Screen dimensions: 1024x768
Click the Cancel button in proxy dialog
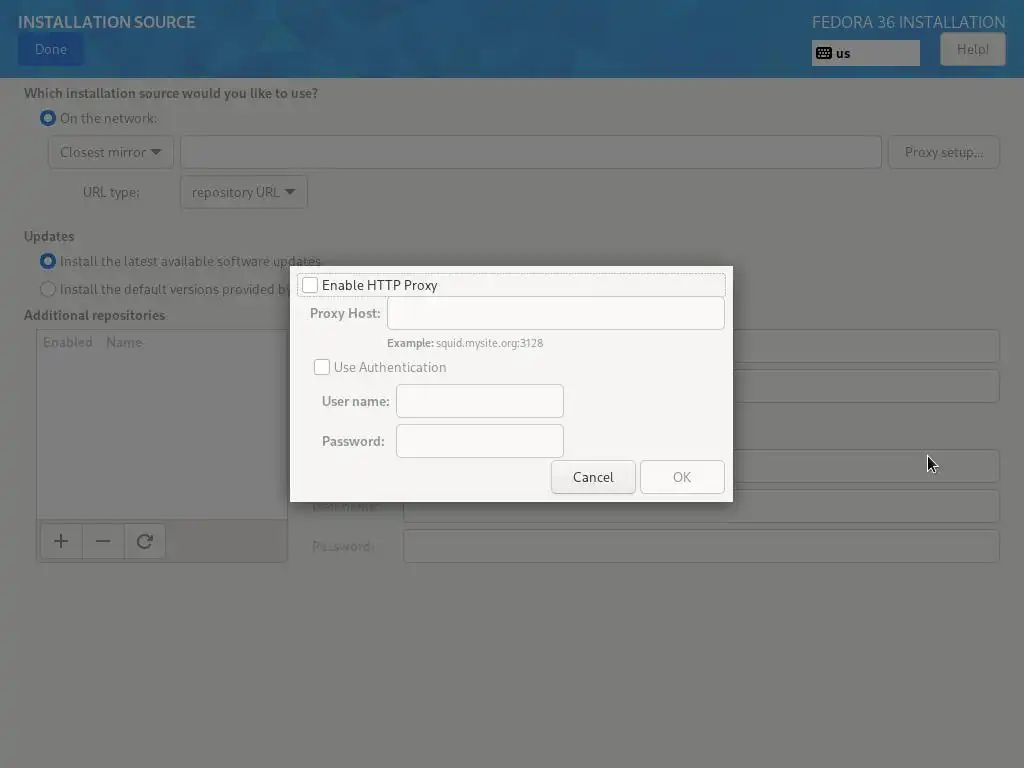point(593,477)
